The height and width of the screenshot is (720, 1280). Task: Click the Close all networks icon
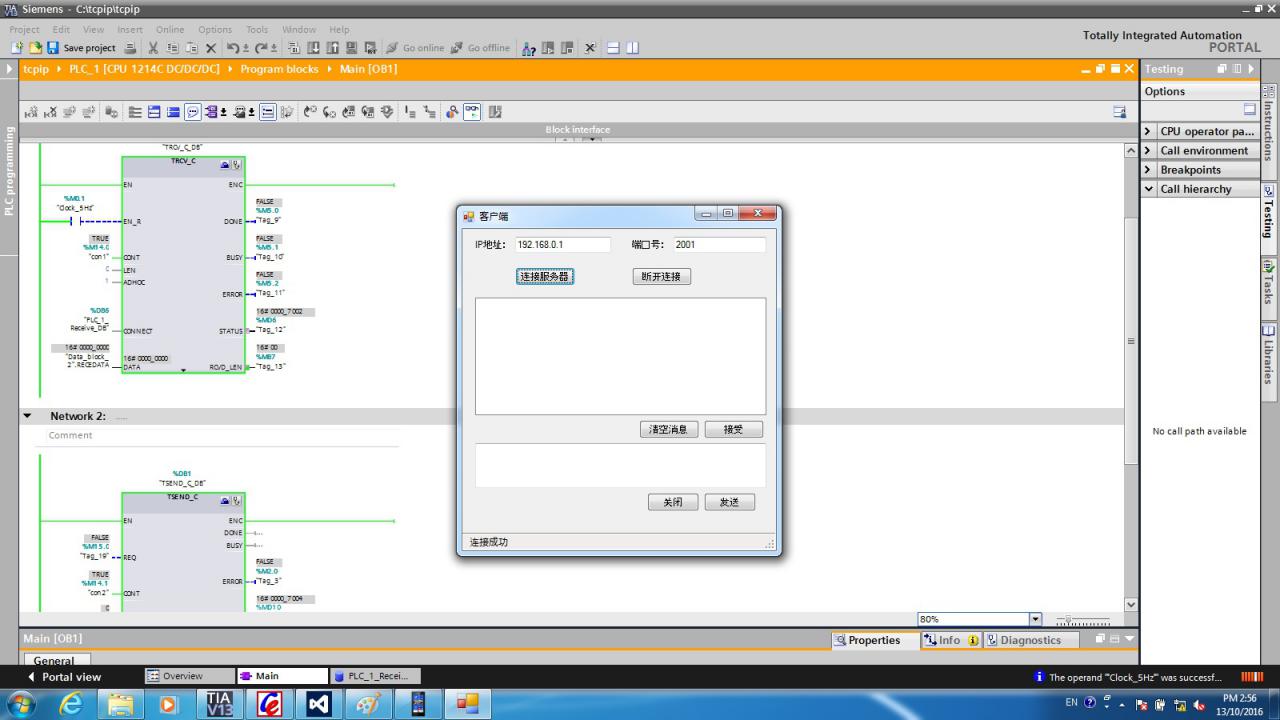coord(173,113)
